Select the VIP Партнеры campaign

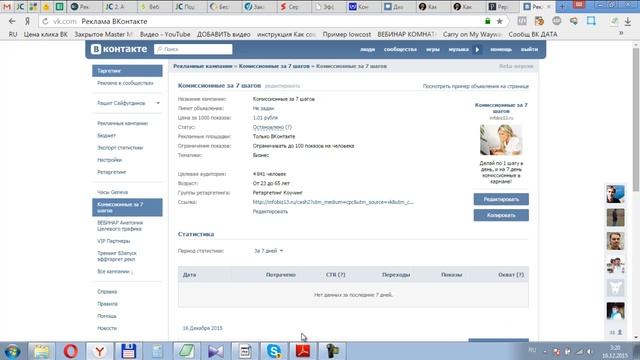(113, 241)
